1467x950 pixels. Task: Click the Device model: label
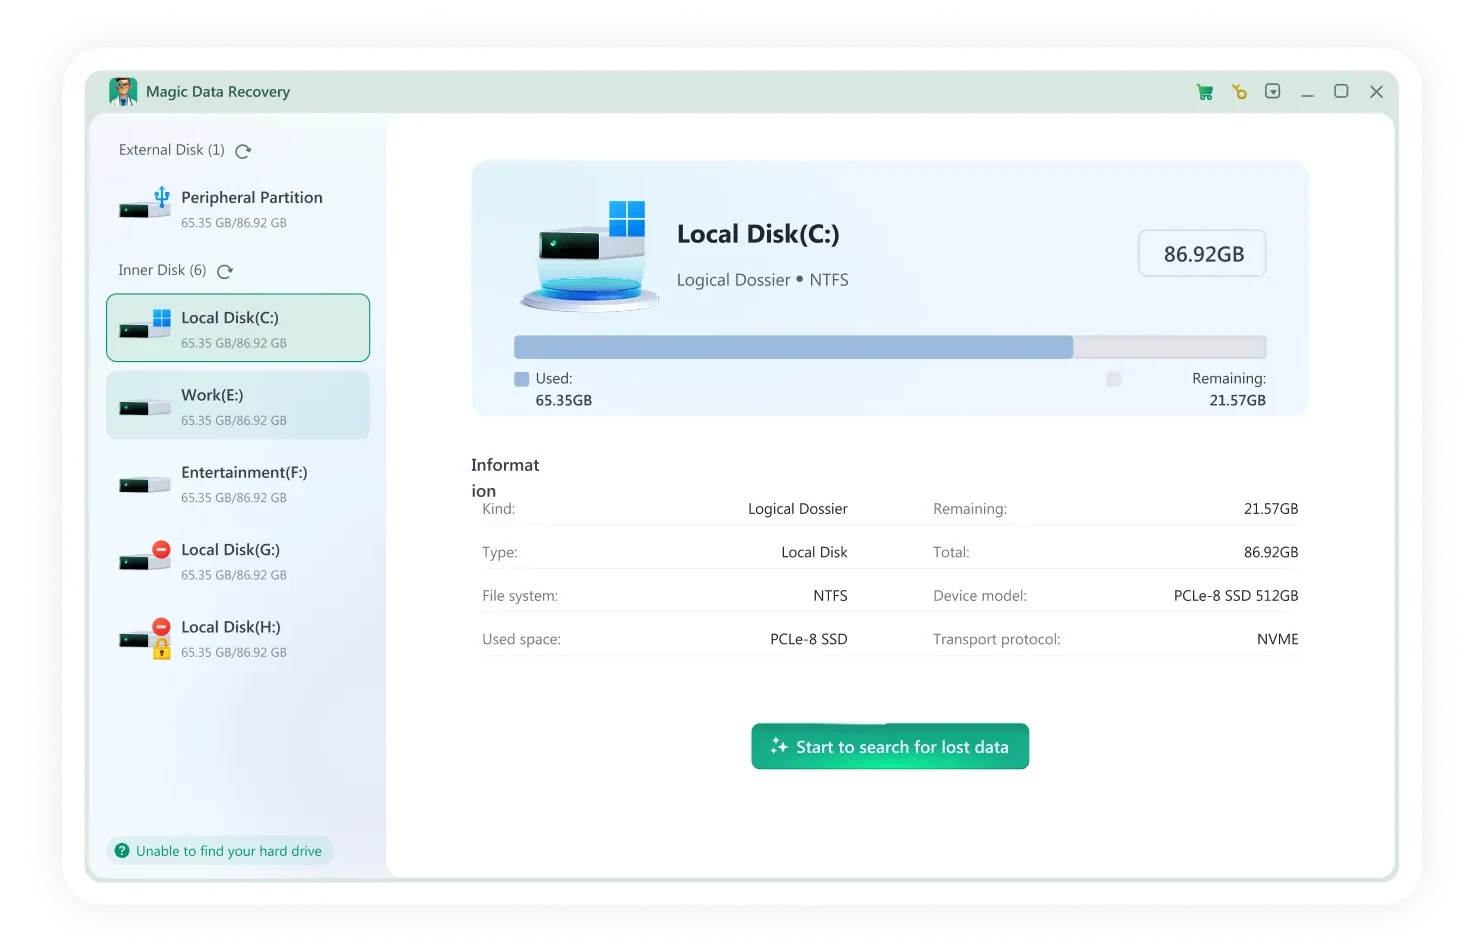click(x=980, y=596)
